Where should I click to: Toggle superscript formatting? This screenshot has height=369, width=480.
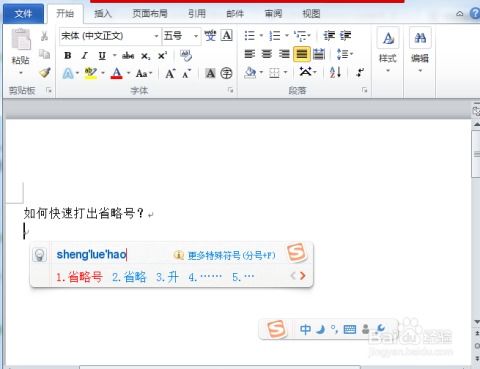tap(162, 55)
